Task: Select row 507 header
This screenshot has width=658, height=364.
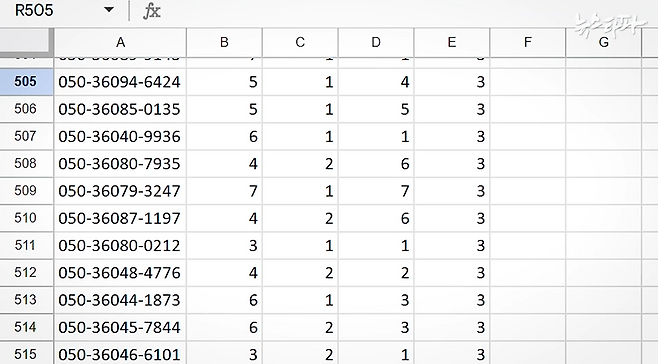Action: tap(26, 136)
